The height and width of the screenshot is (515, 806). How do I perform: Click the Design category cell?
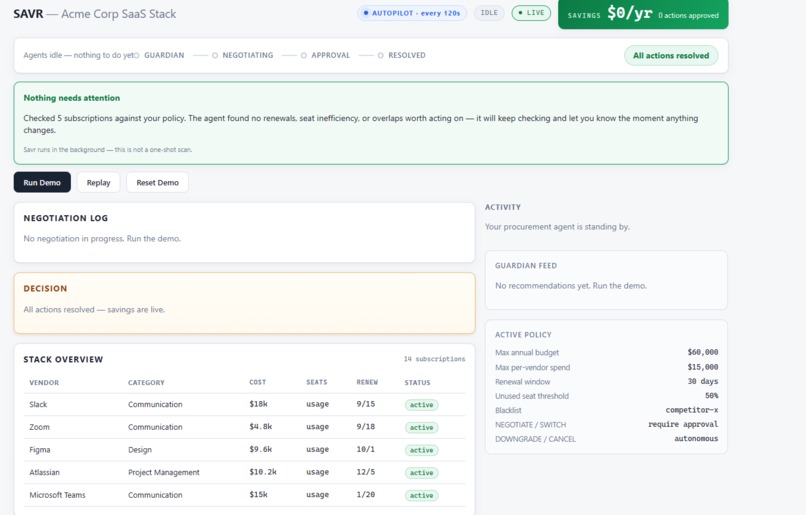tap(140, 450)
